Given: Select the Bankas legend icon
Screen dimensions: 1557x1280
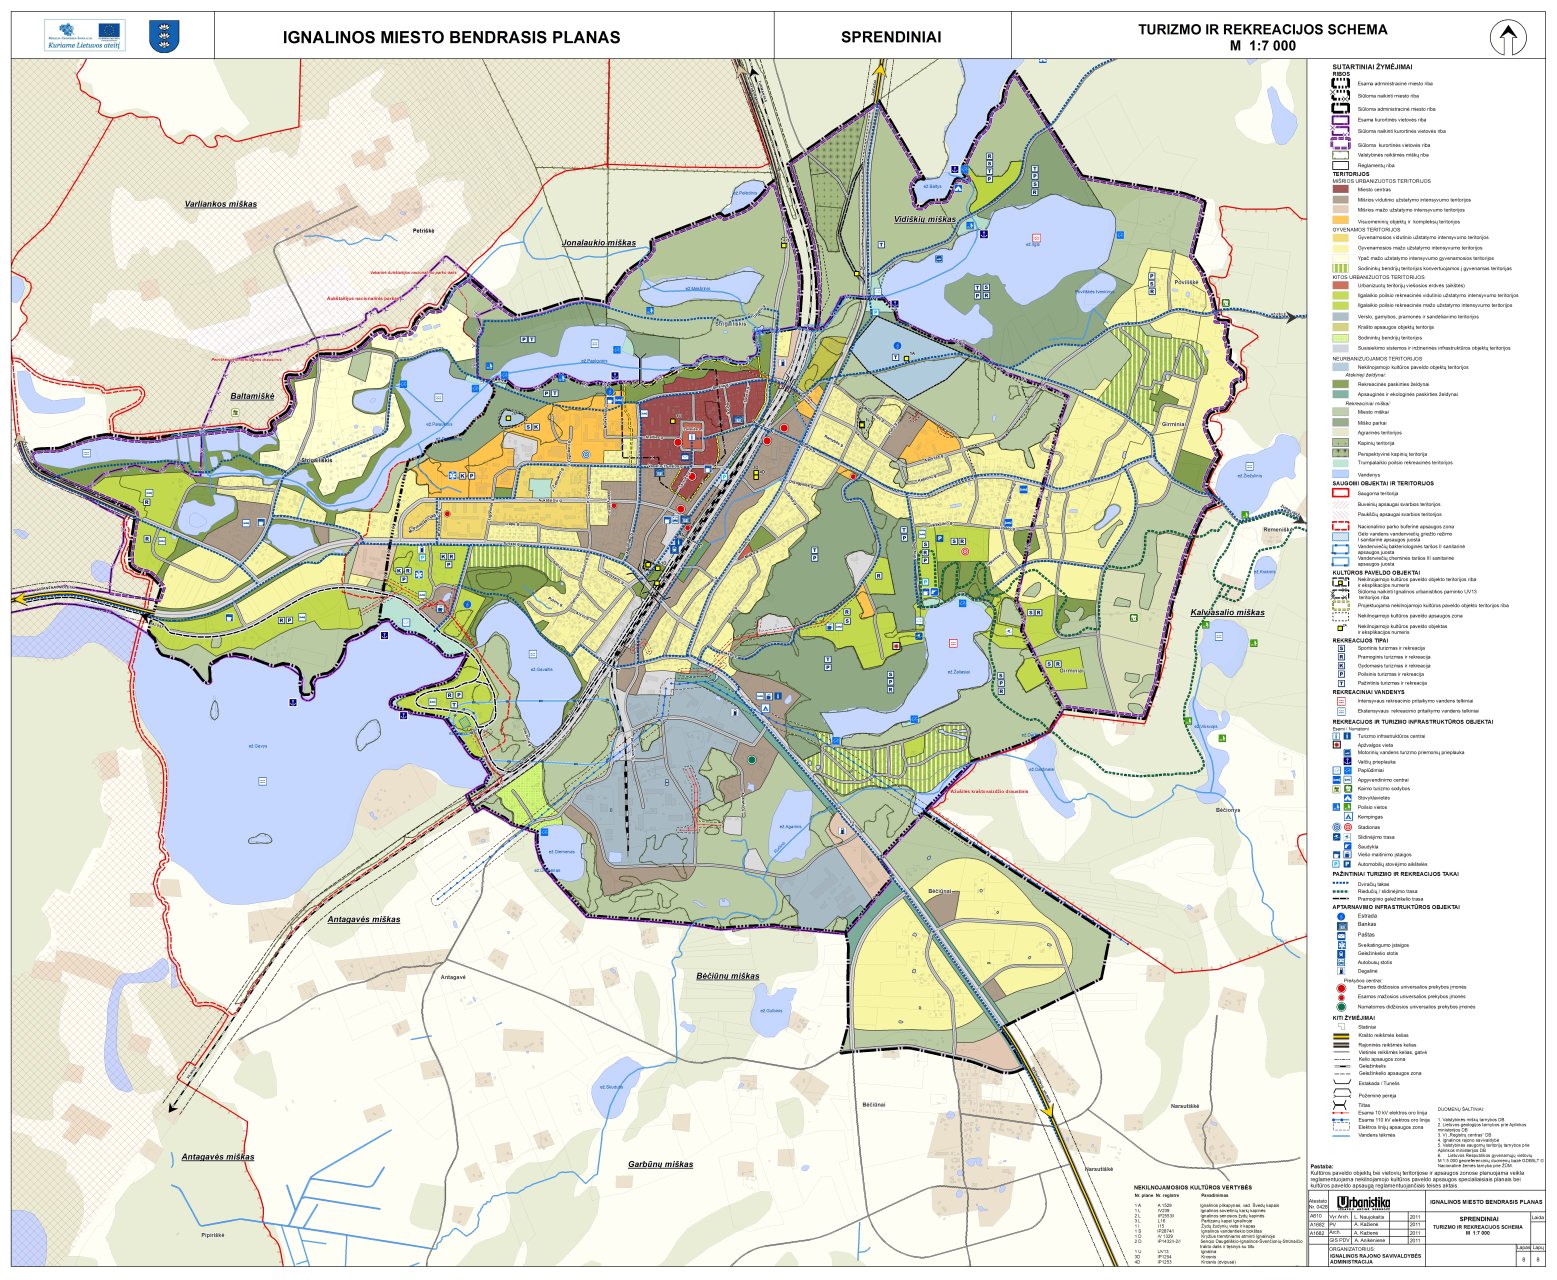Looking at the screenshot, I should (x=1341, y=925).
